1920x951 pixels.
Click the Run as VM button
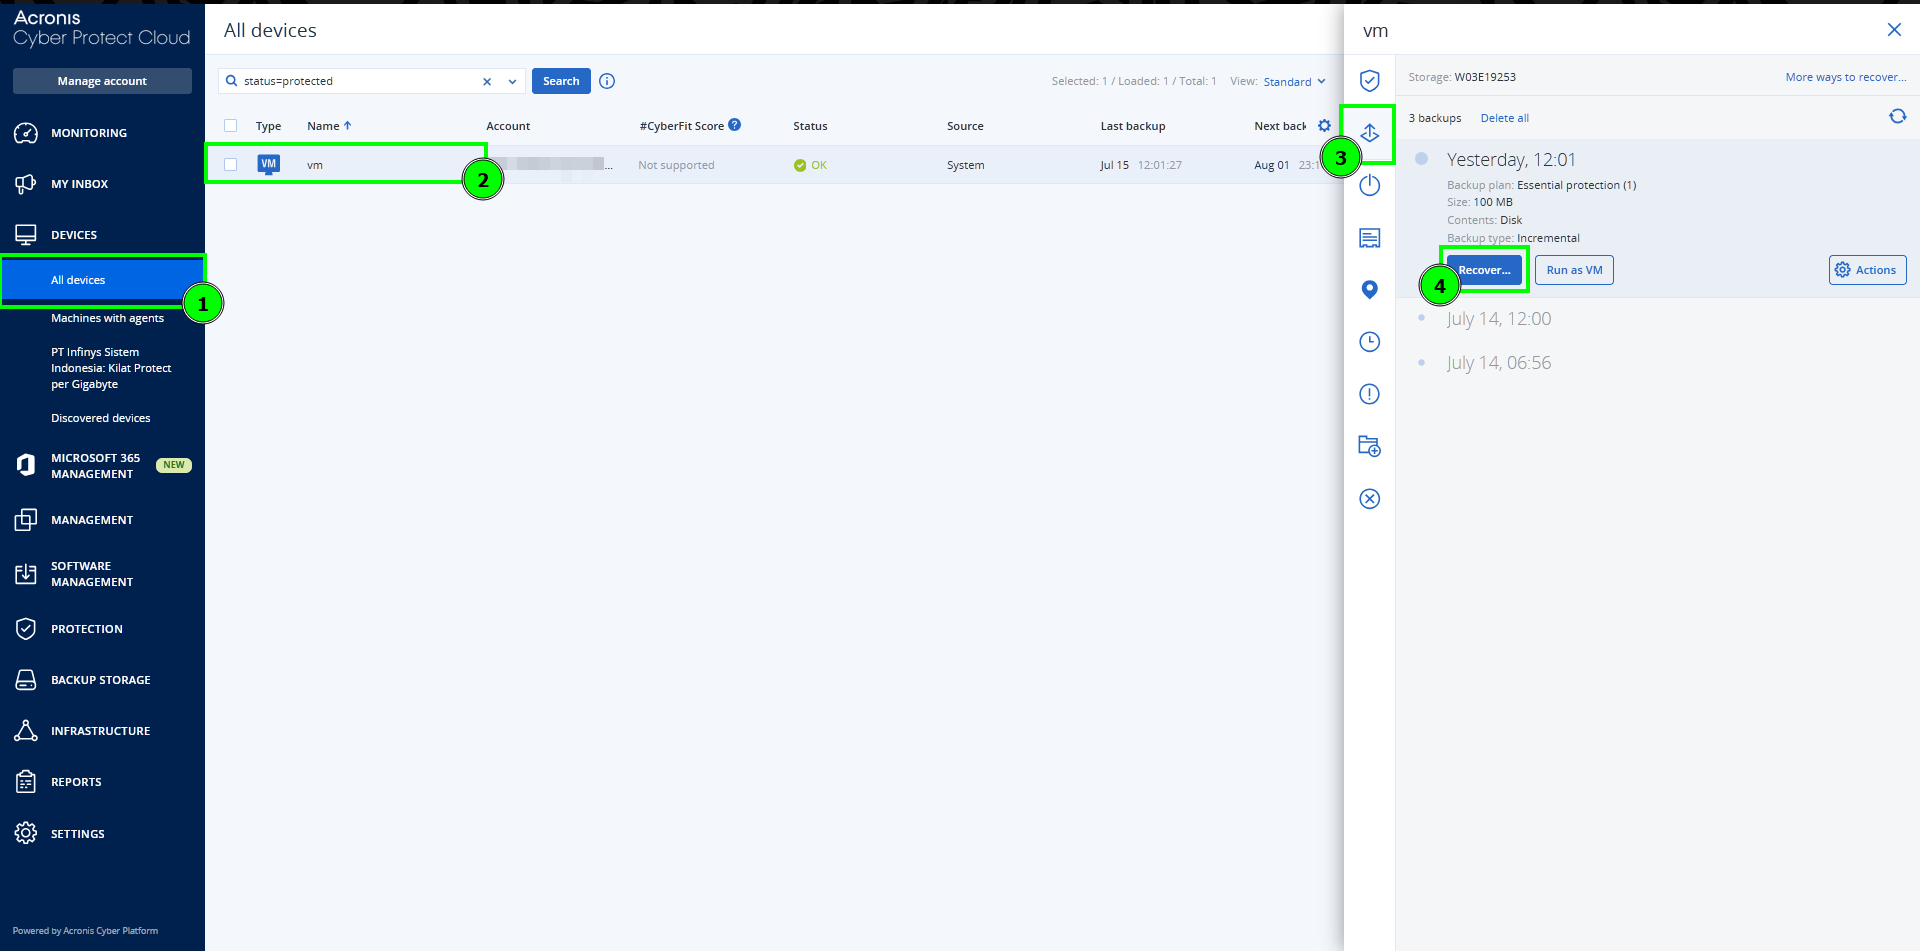click(1573, 270)
